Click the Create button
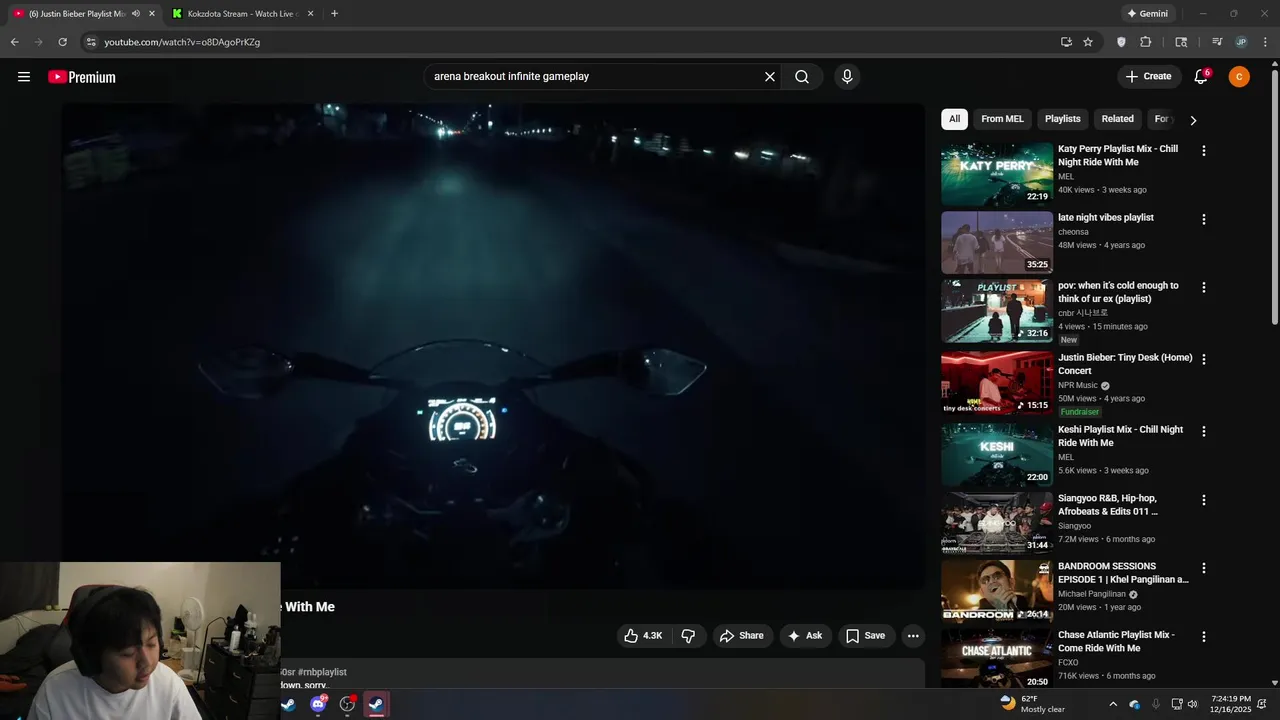Image resolution: width=1280 pixels, height=720 pixels. (1148, 77)
